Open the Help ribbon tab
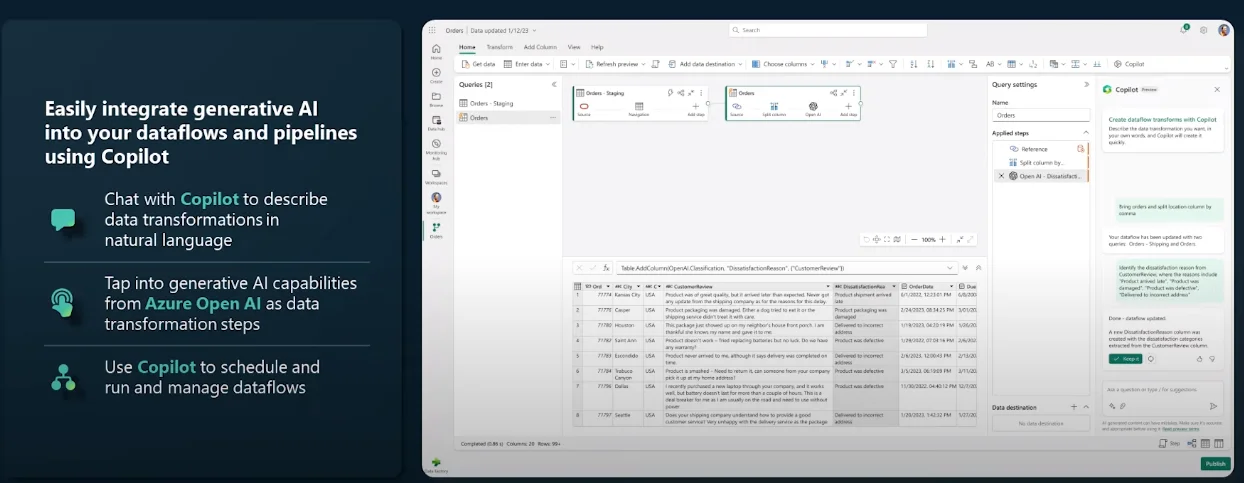The height and width of the screenshot is (483, 1244). point(597,47)
